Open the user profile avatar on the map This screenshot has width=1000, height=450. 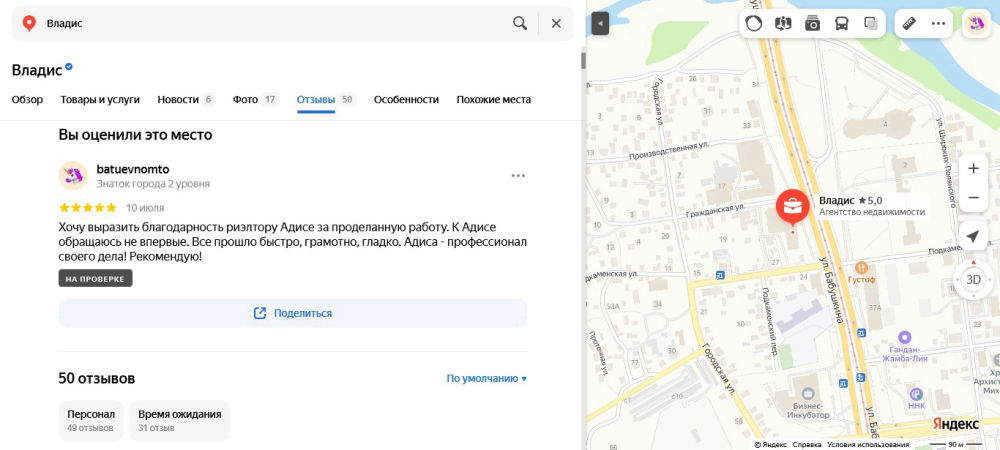pyautogui.click(x=976, y=24)
